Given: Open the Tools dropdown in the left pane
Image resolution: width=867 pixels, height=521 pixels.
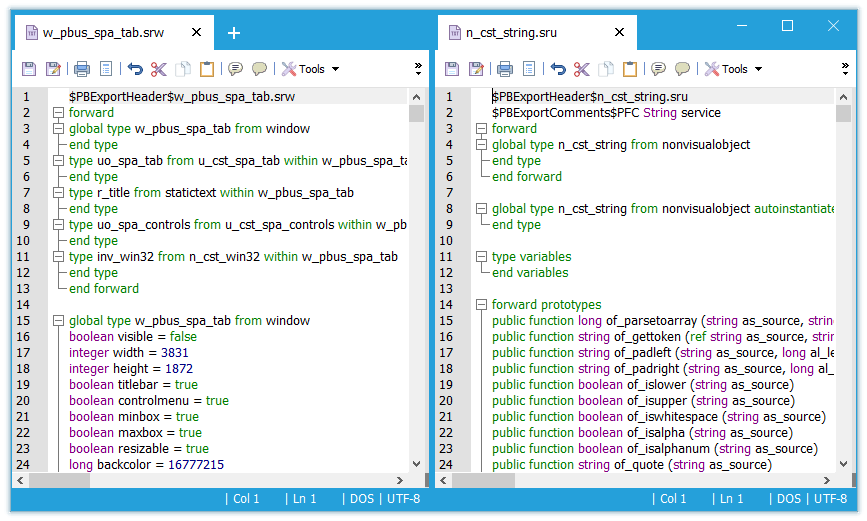Looking at the screenshot, I should [311, 69].
